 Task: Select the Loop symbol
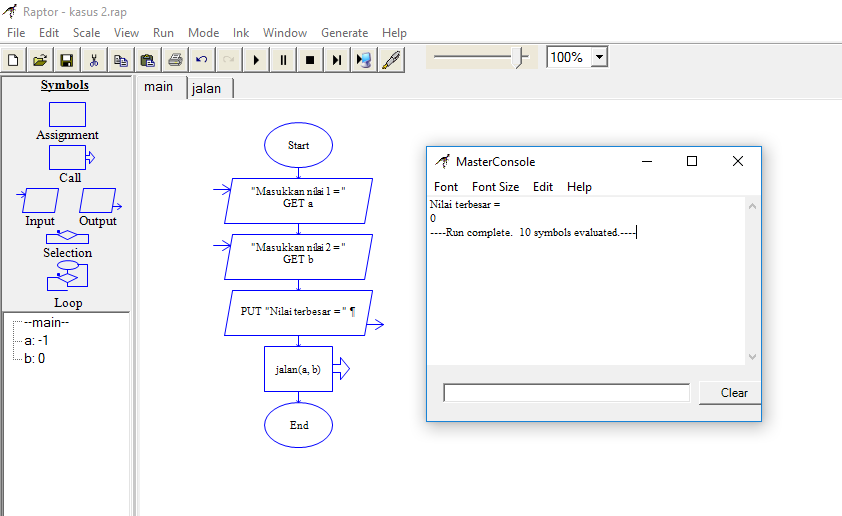67,275
